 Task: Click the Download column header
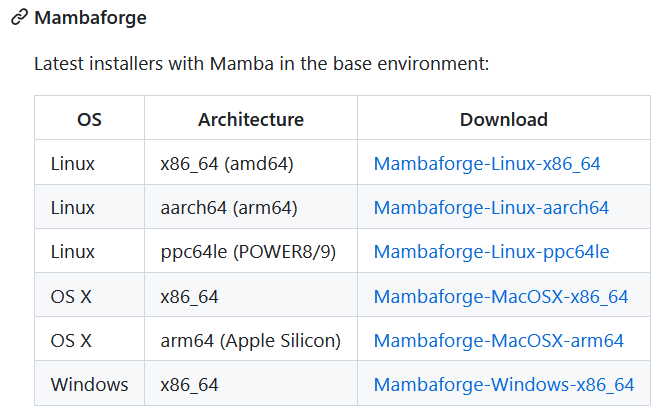click(x=503, y=119)
